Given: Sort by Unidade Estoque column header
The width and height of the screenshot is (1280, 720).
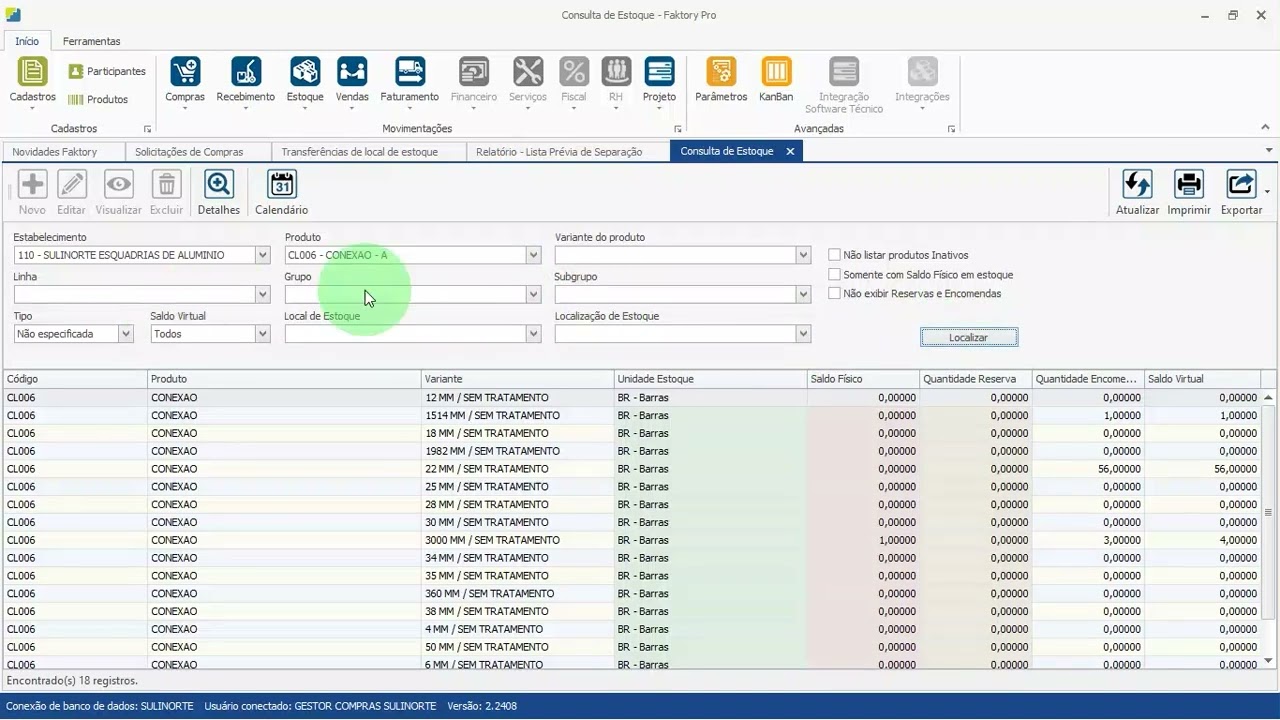Looking at the screenshot, I should [710, 379].
